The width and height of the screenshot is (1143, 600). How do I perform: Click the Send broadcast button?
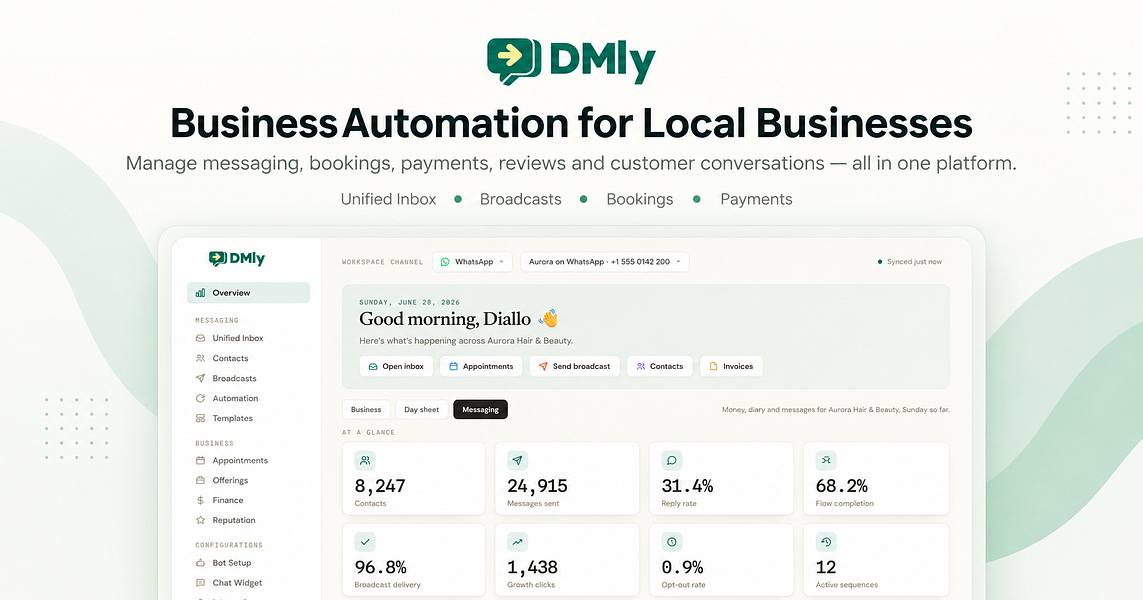(574, 366)
